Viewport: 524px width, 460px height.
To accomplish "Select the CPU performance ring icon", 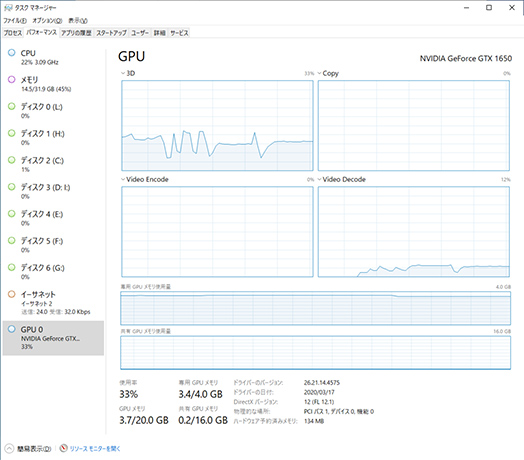I will click(x=12, y=52).
